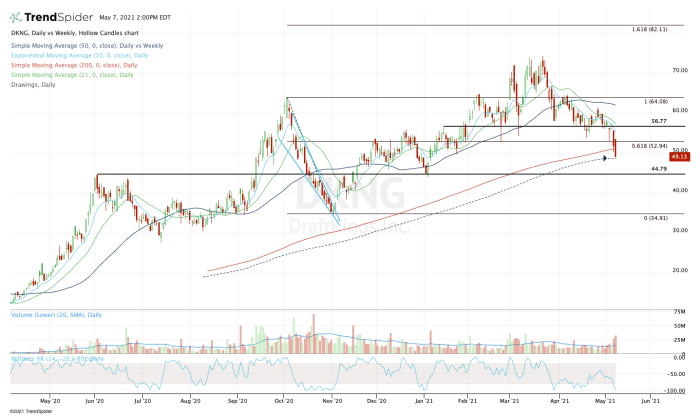
Task: Click the Jun '20 date axis label
Action: (x=94, y=401)
